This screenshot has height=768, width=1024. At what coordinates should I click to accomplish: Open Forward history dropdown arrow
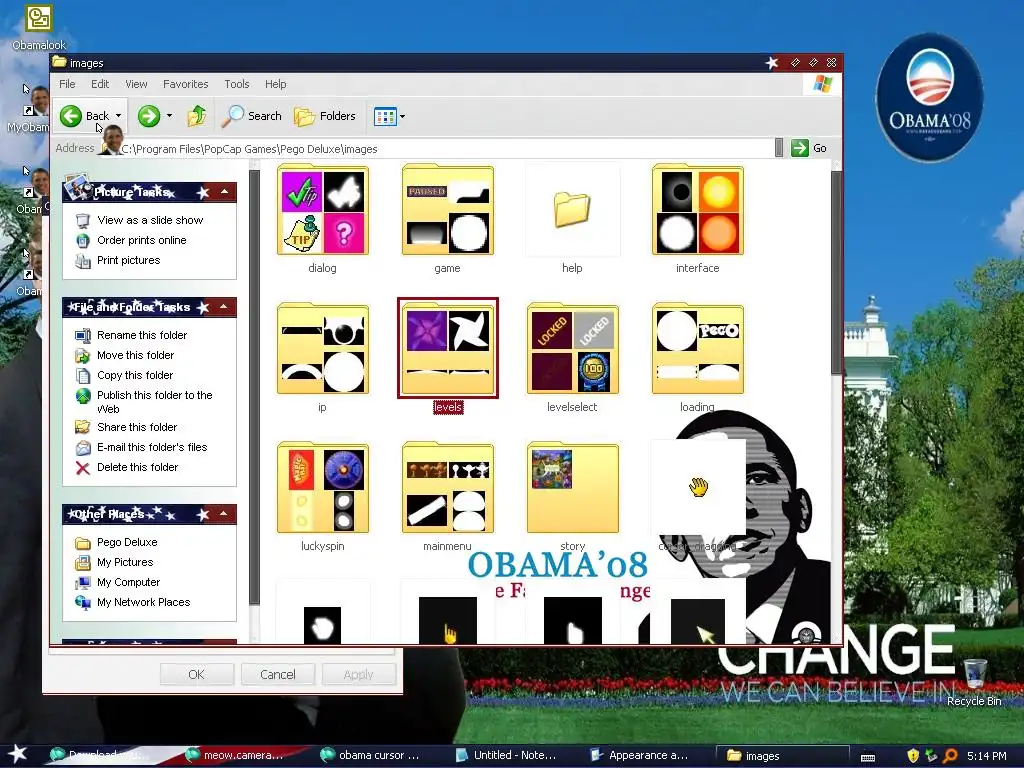(169, 116)
